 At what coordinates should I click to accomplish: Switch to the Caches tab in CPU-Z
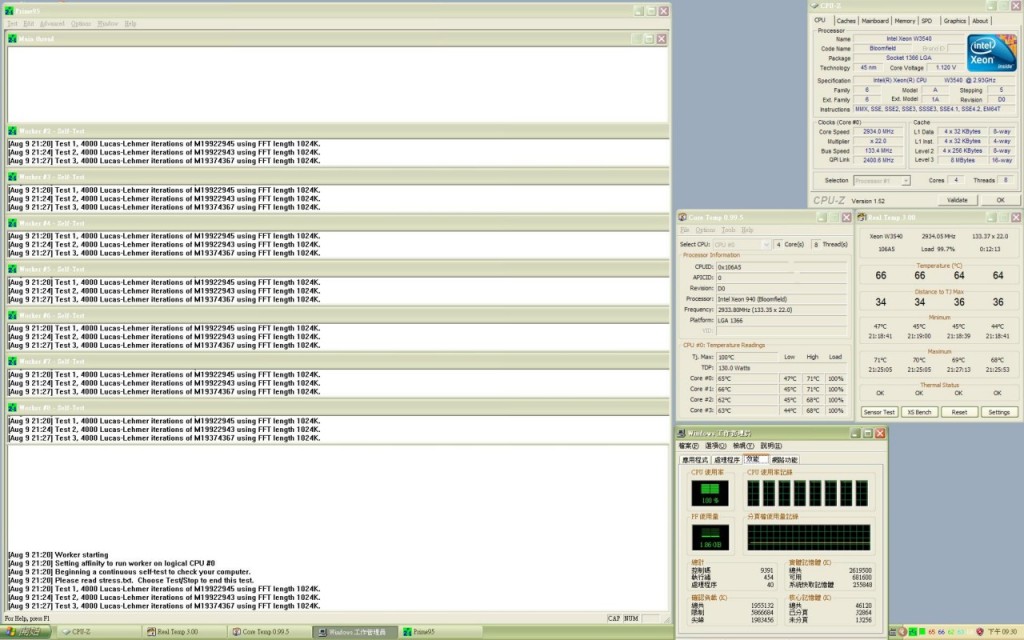point(846,21)
